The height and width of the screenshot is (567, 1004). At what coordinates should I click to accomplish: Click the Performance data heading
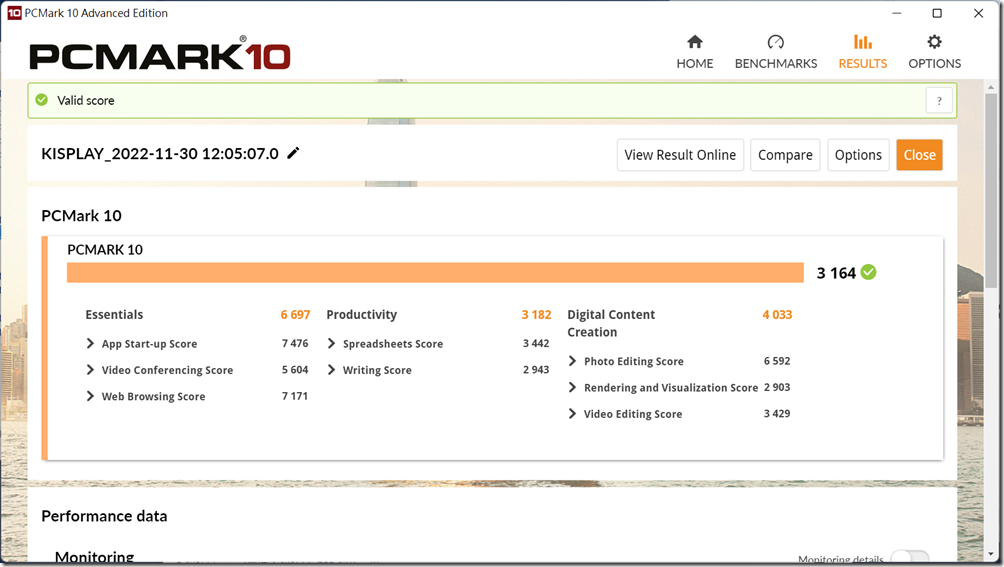click(104, 516)
